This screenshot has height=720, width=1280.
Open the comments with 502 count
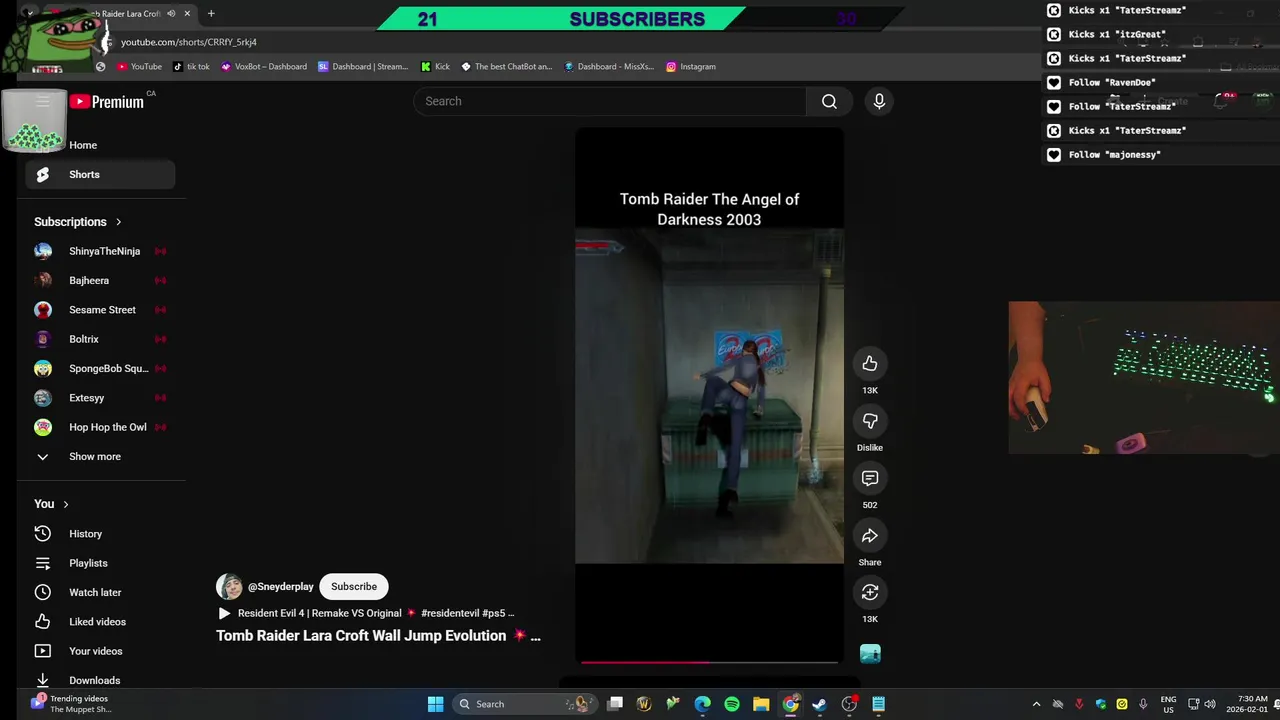pos(870,478)
